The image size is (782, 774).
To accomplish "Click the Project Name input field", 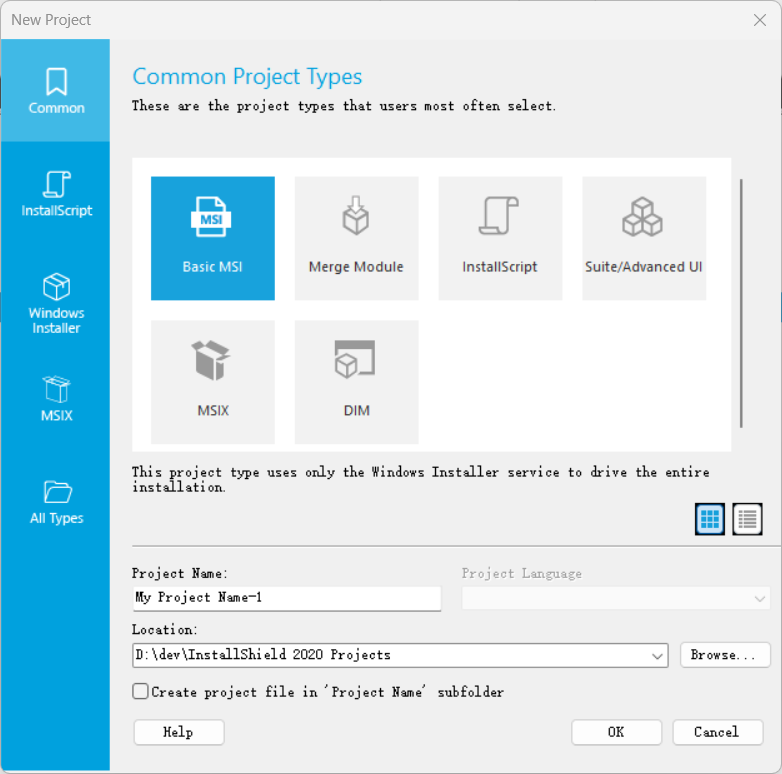I will tap(287, 598).
